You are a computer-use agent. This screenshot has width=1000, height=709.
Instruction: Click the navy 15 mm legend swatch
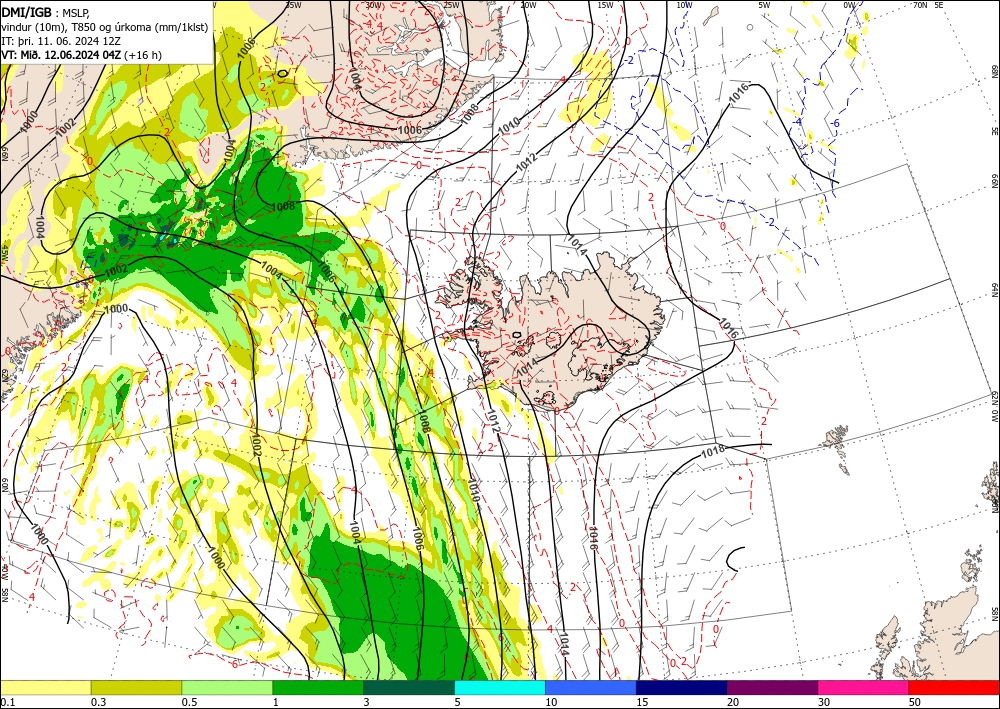click(682, 687)
